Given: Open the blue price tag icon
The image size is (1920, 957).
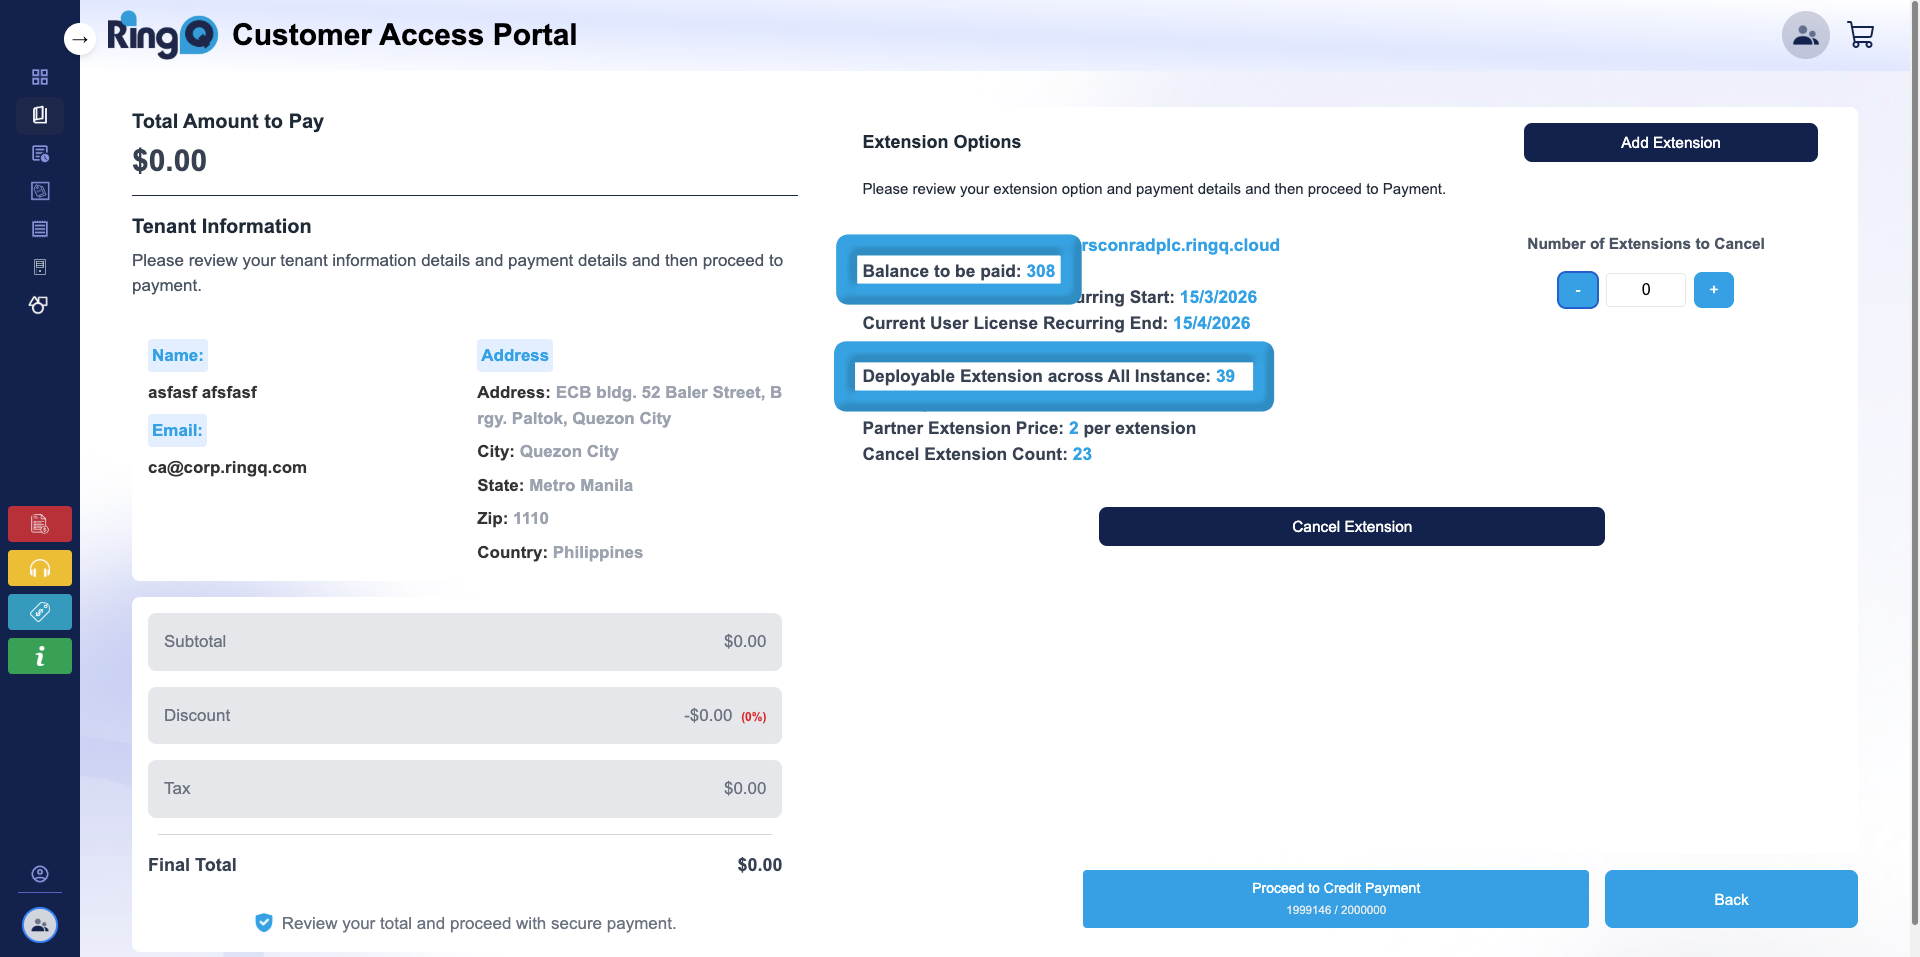Looking at the screenshot, I should point(40,612).
